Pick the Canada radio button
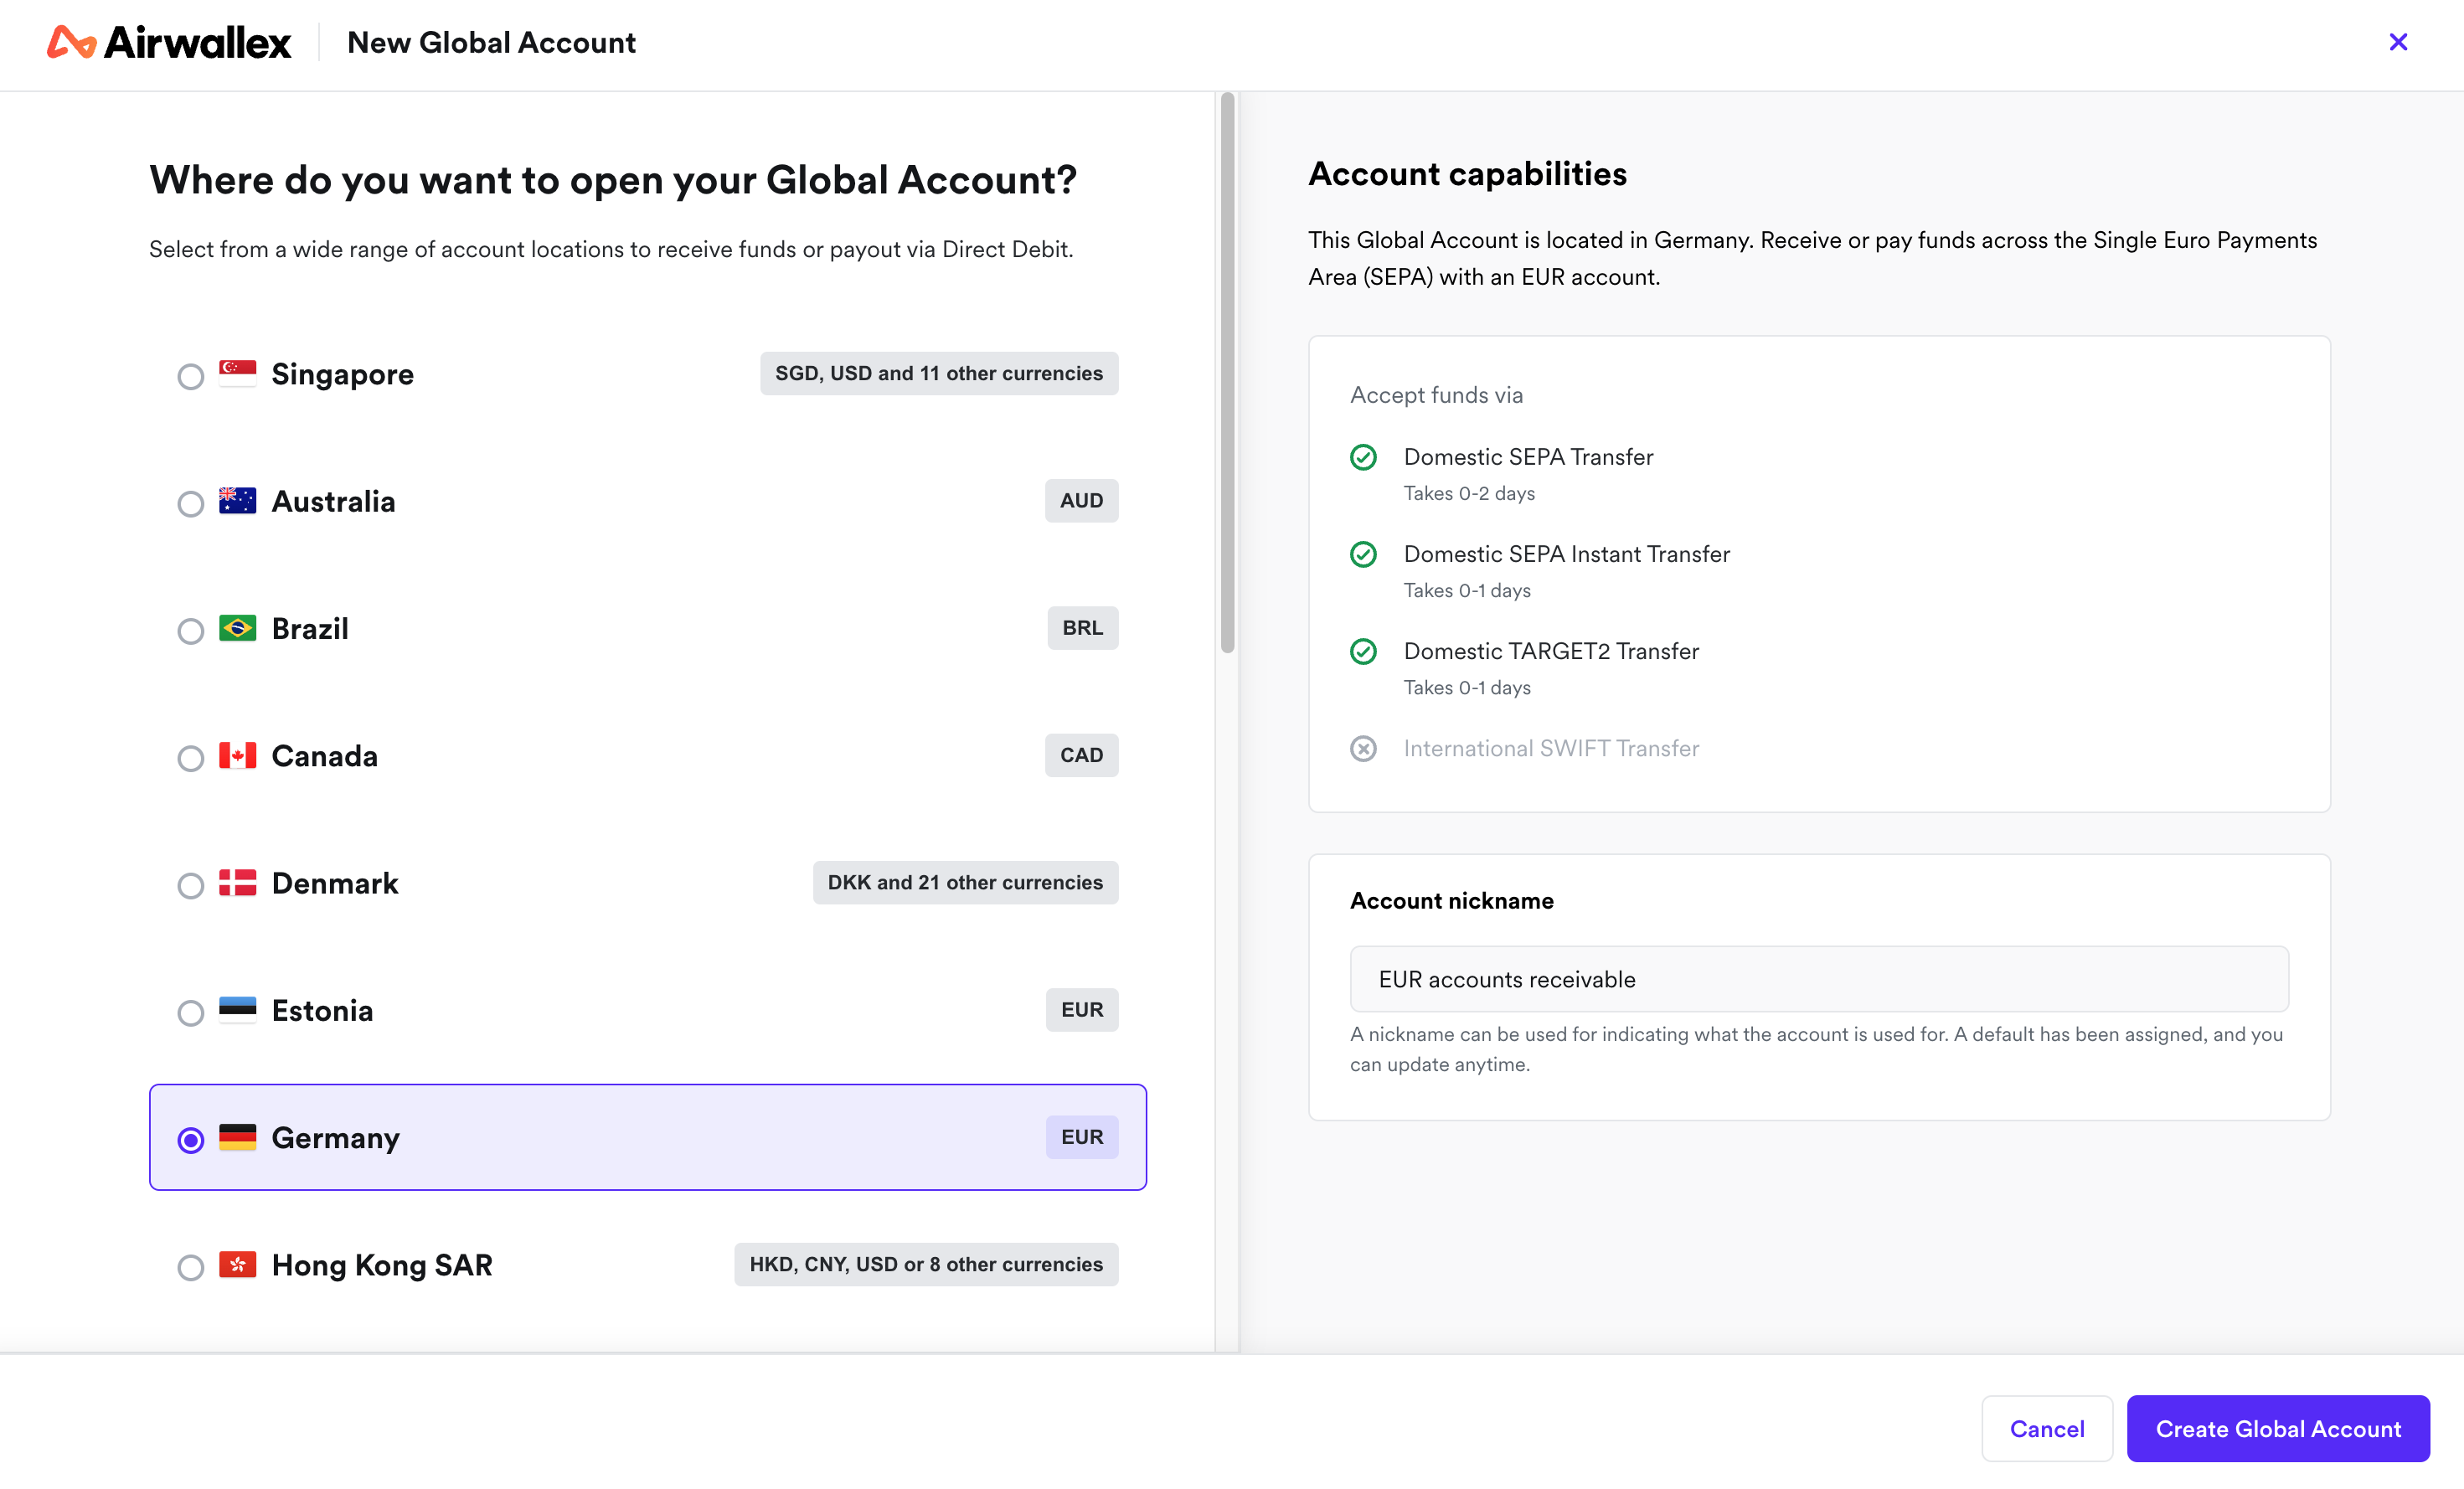Viewport: 2464px width, 1489px height. pyautogui.click(x=191, y=758)
